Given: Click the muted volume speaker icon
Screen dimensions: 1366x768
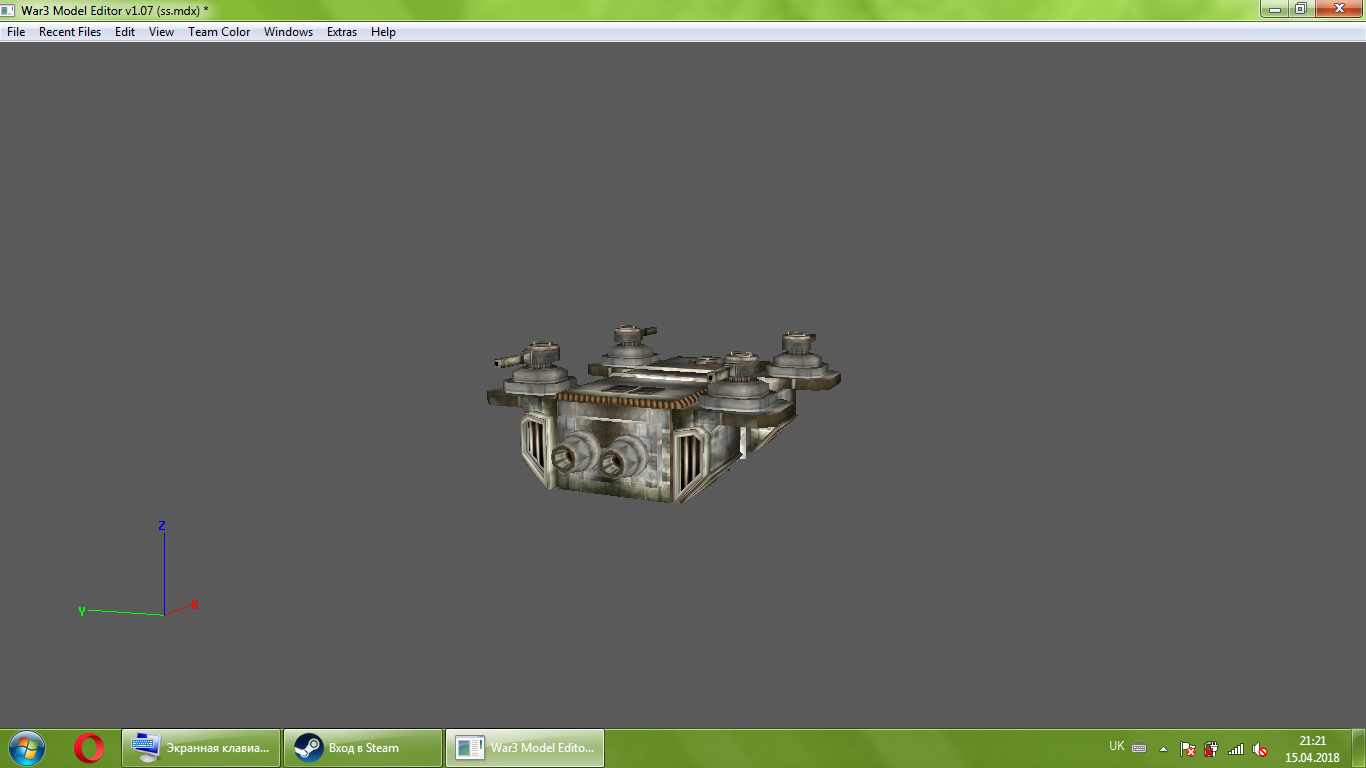Looking at the screenshot, I should 1260,748.
